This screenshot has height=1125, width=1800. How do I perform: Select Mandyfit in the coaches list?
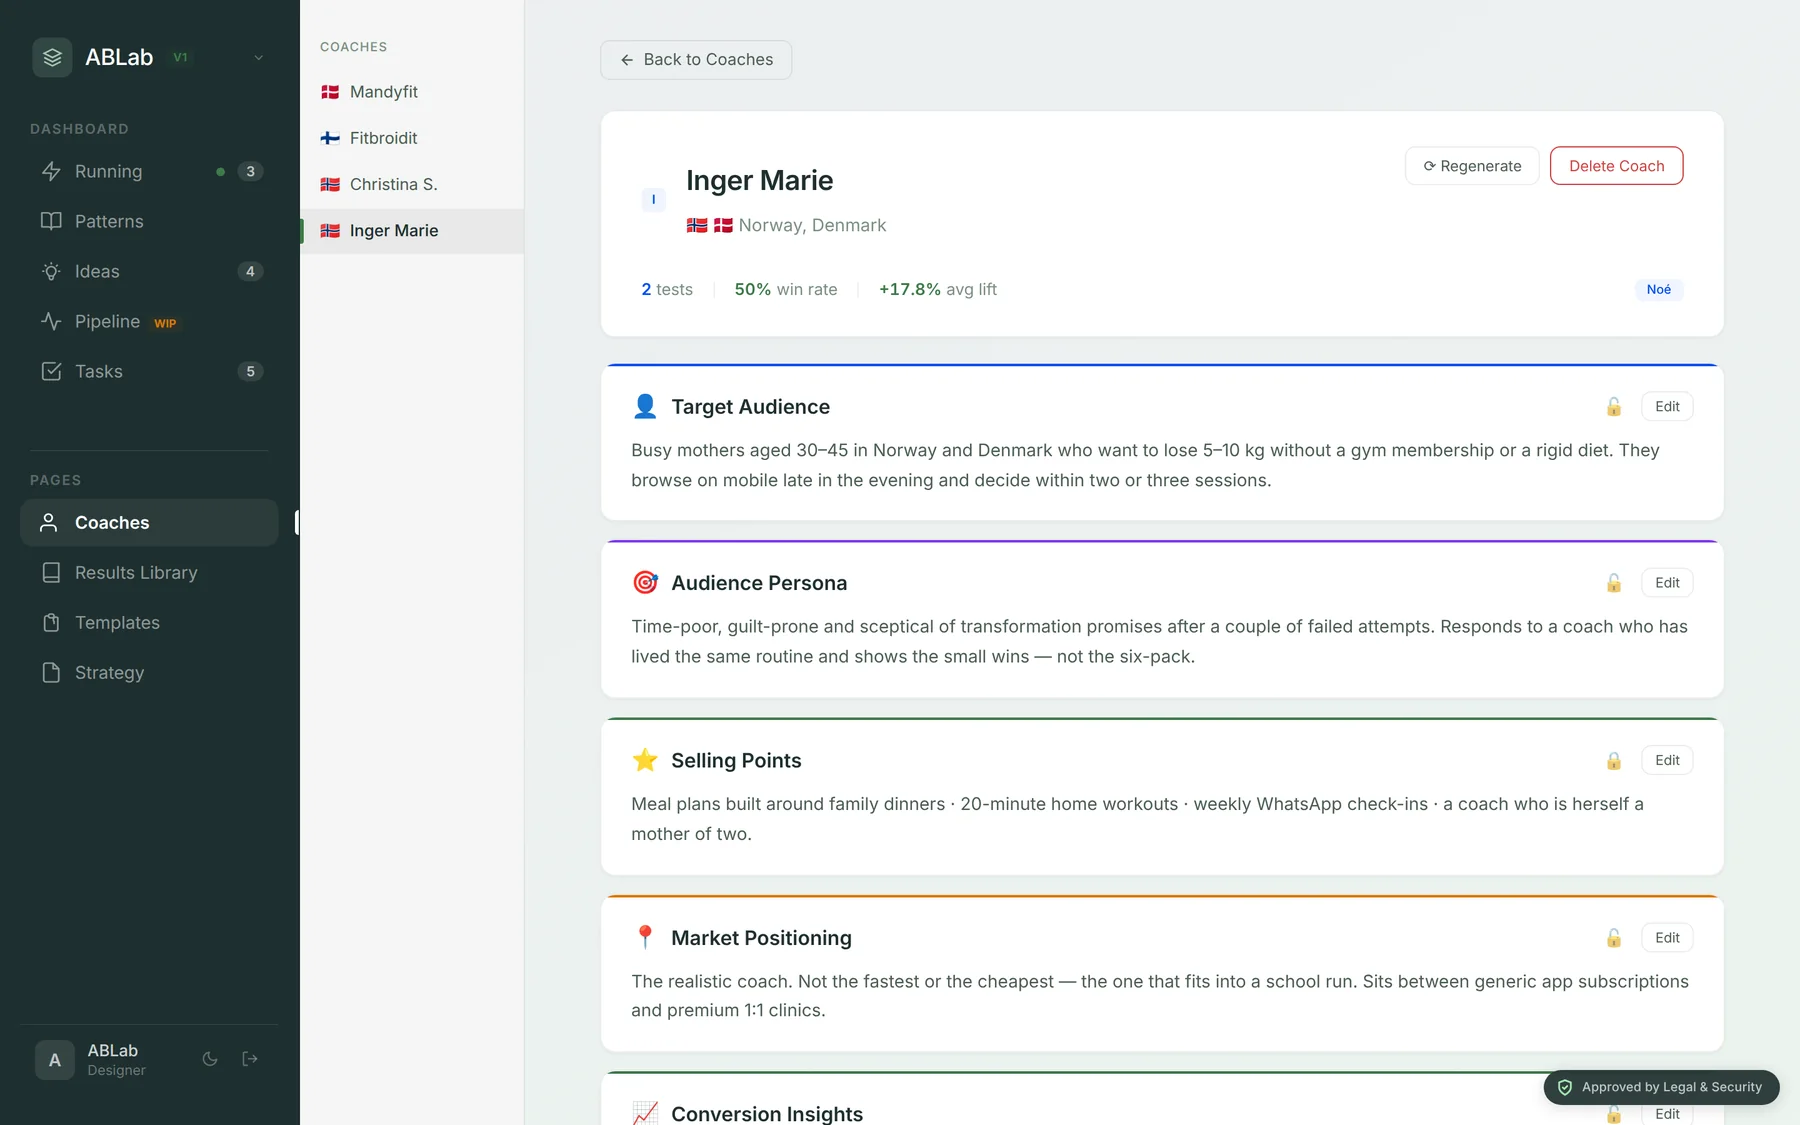(412, 92)
